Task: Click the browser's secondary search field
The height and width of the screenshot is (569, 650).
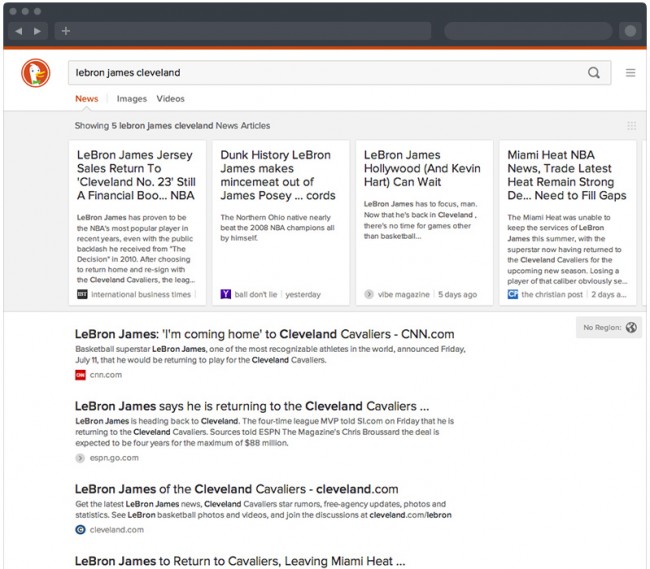Action: [528, 31]
